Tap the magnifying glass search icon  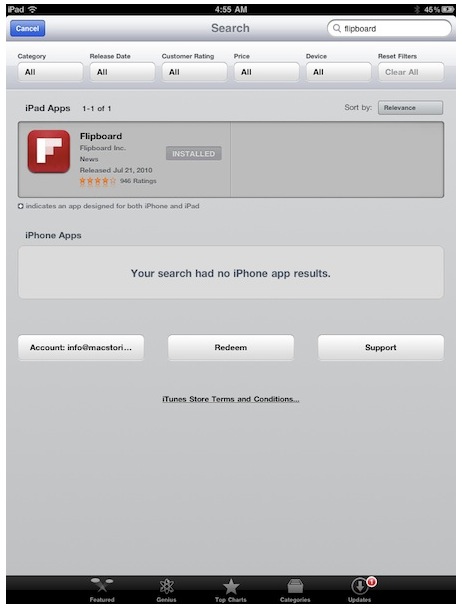click(x=337, y=28)
